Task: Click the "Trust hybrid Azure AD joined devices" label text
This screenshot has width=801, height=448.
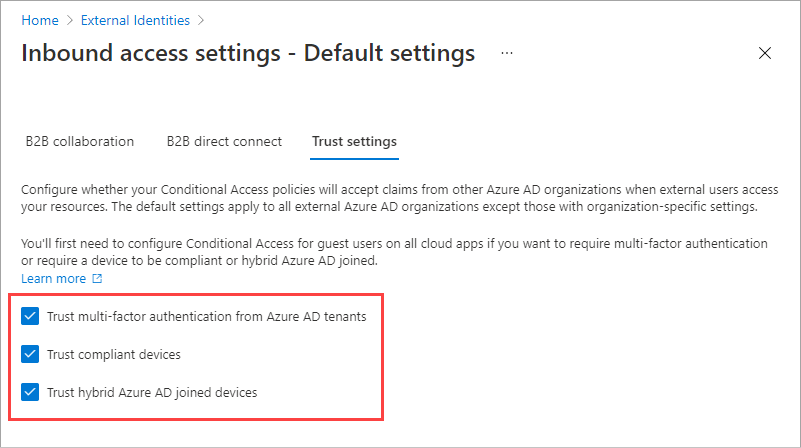Action: tap(152, 392)
